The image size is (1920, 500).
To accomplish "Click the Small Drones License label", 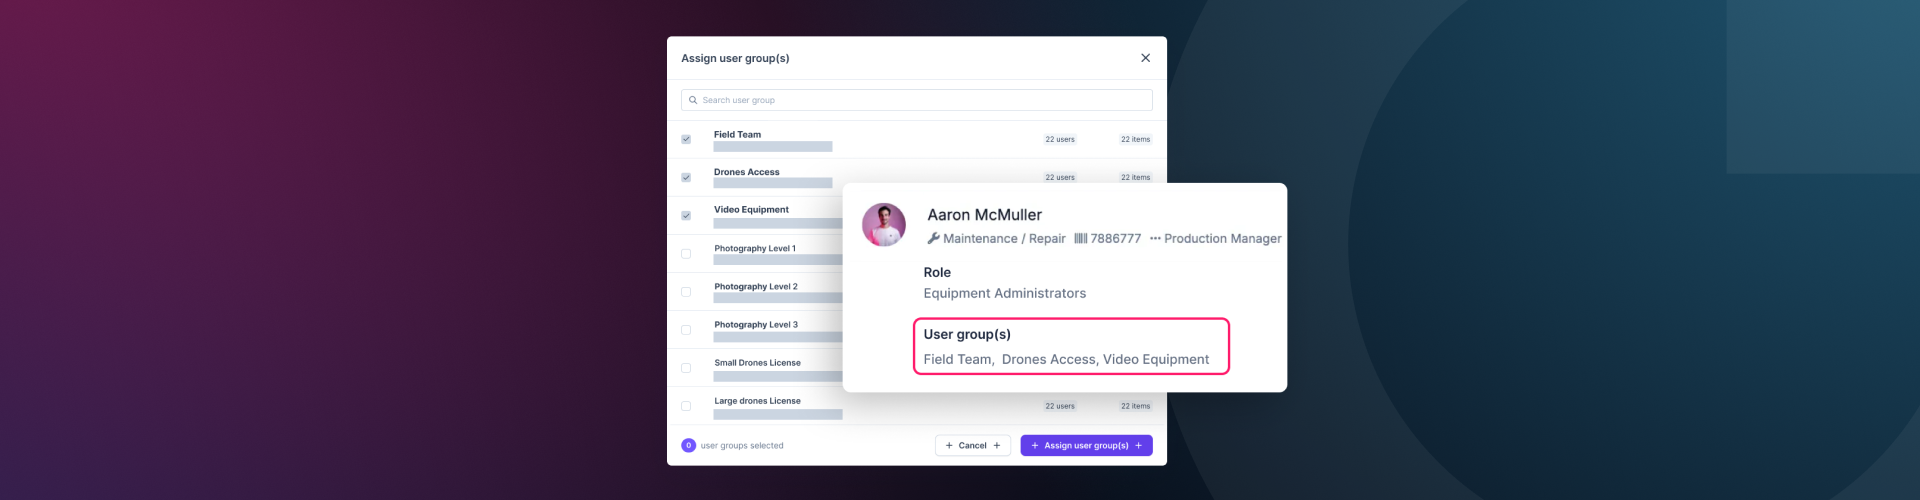I will point(757,362).
